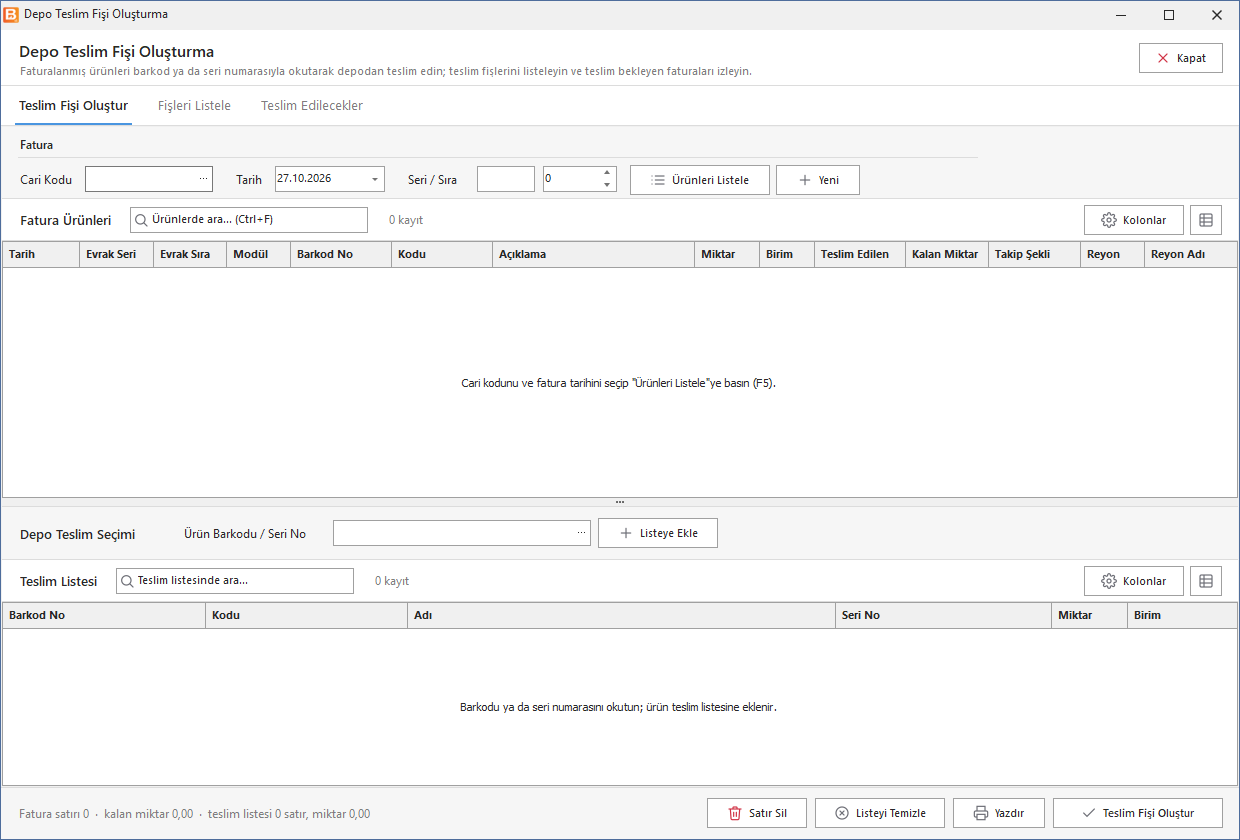Click the Teslim Edilen column header
Viewport: 1240px width, 840px height.
point(860,254)
